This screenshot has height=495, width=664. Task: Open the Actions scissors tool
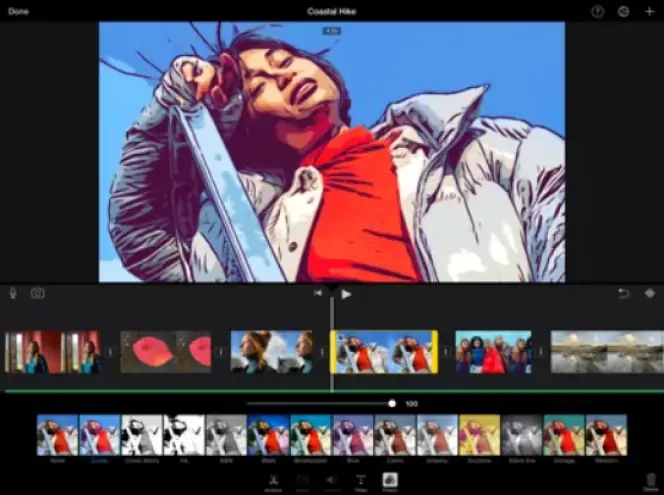(273, 482)
